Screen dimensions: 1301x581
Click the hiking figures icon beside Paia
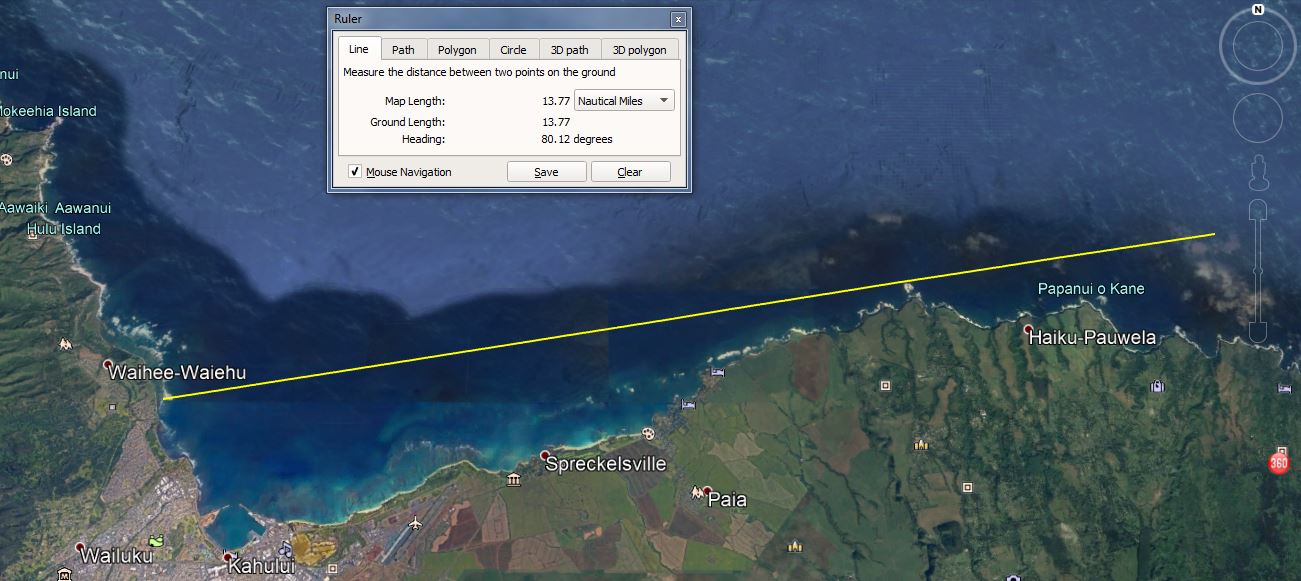697,492
